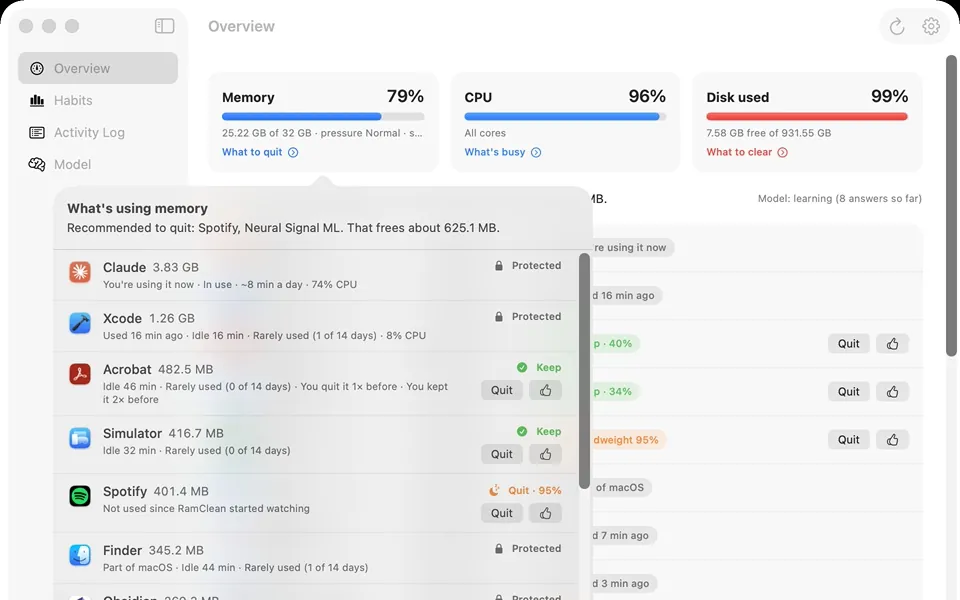
Task: Open Habits in the sidebar
Action: point(98,100)
